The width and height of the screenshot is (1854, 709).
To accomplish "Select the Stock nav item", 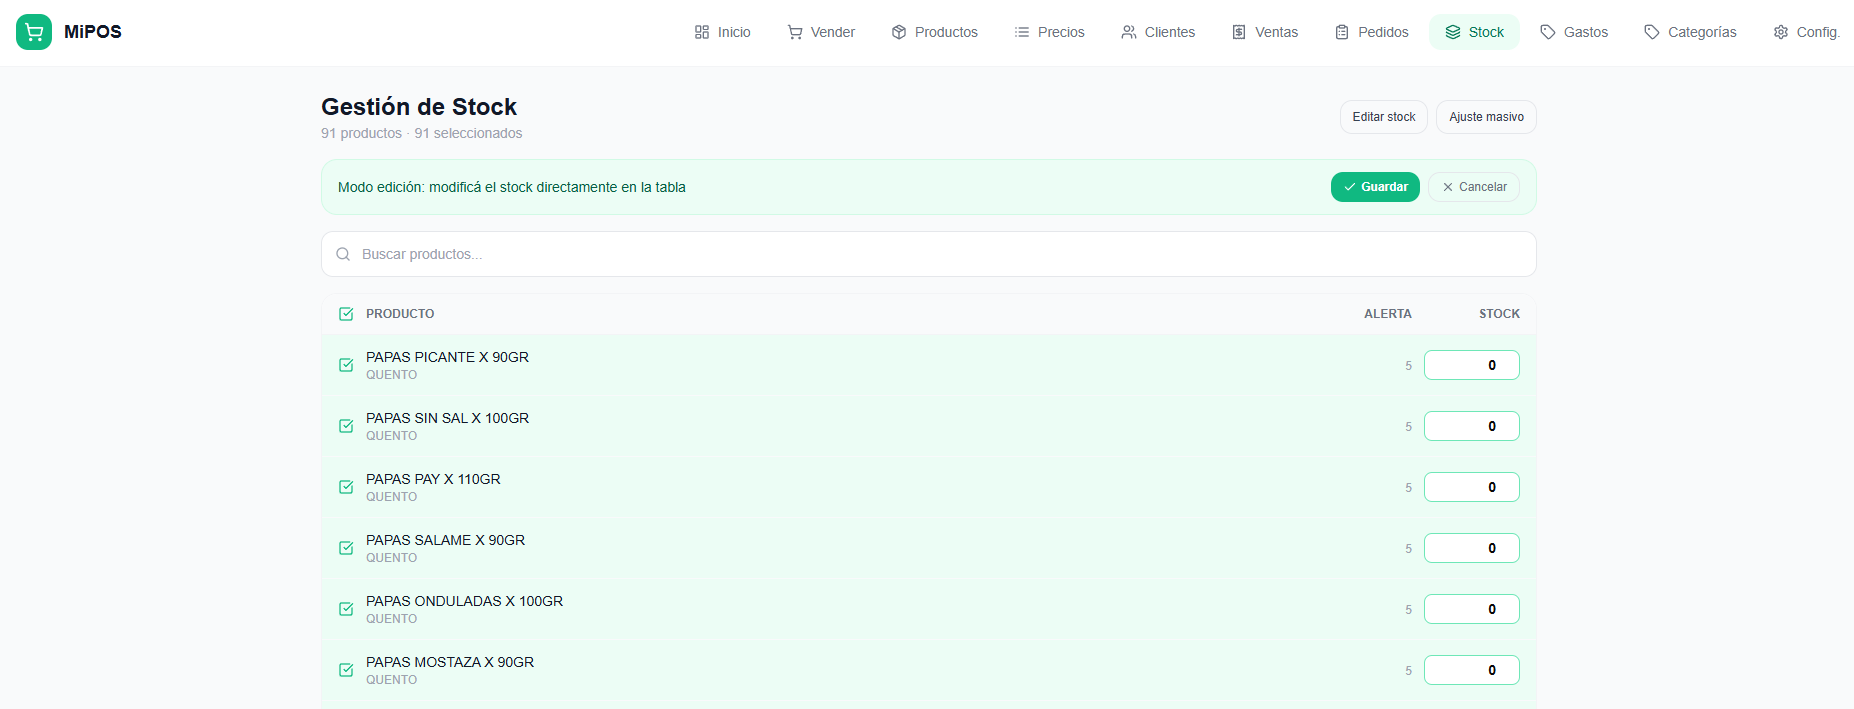I will [1474, 32].
